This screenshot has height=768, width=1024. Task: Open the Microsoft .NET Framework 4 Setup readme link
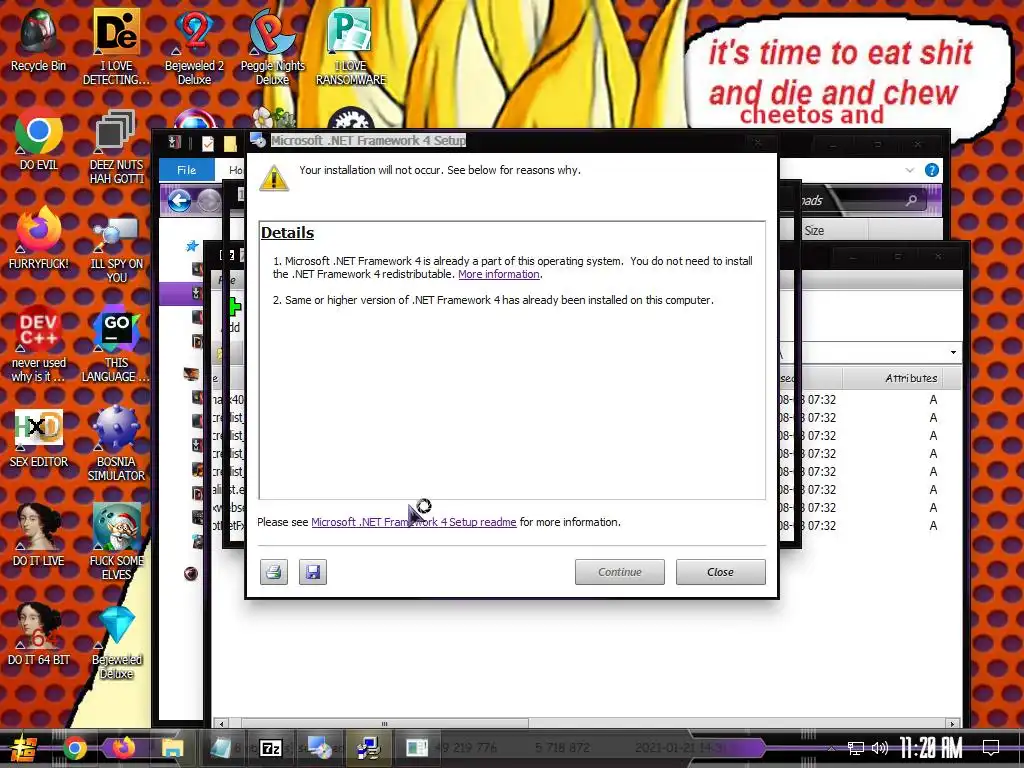[413, 522]
